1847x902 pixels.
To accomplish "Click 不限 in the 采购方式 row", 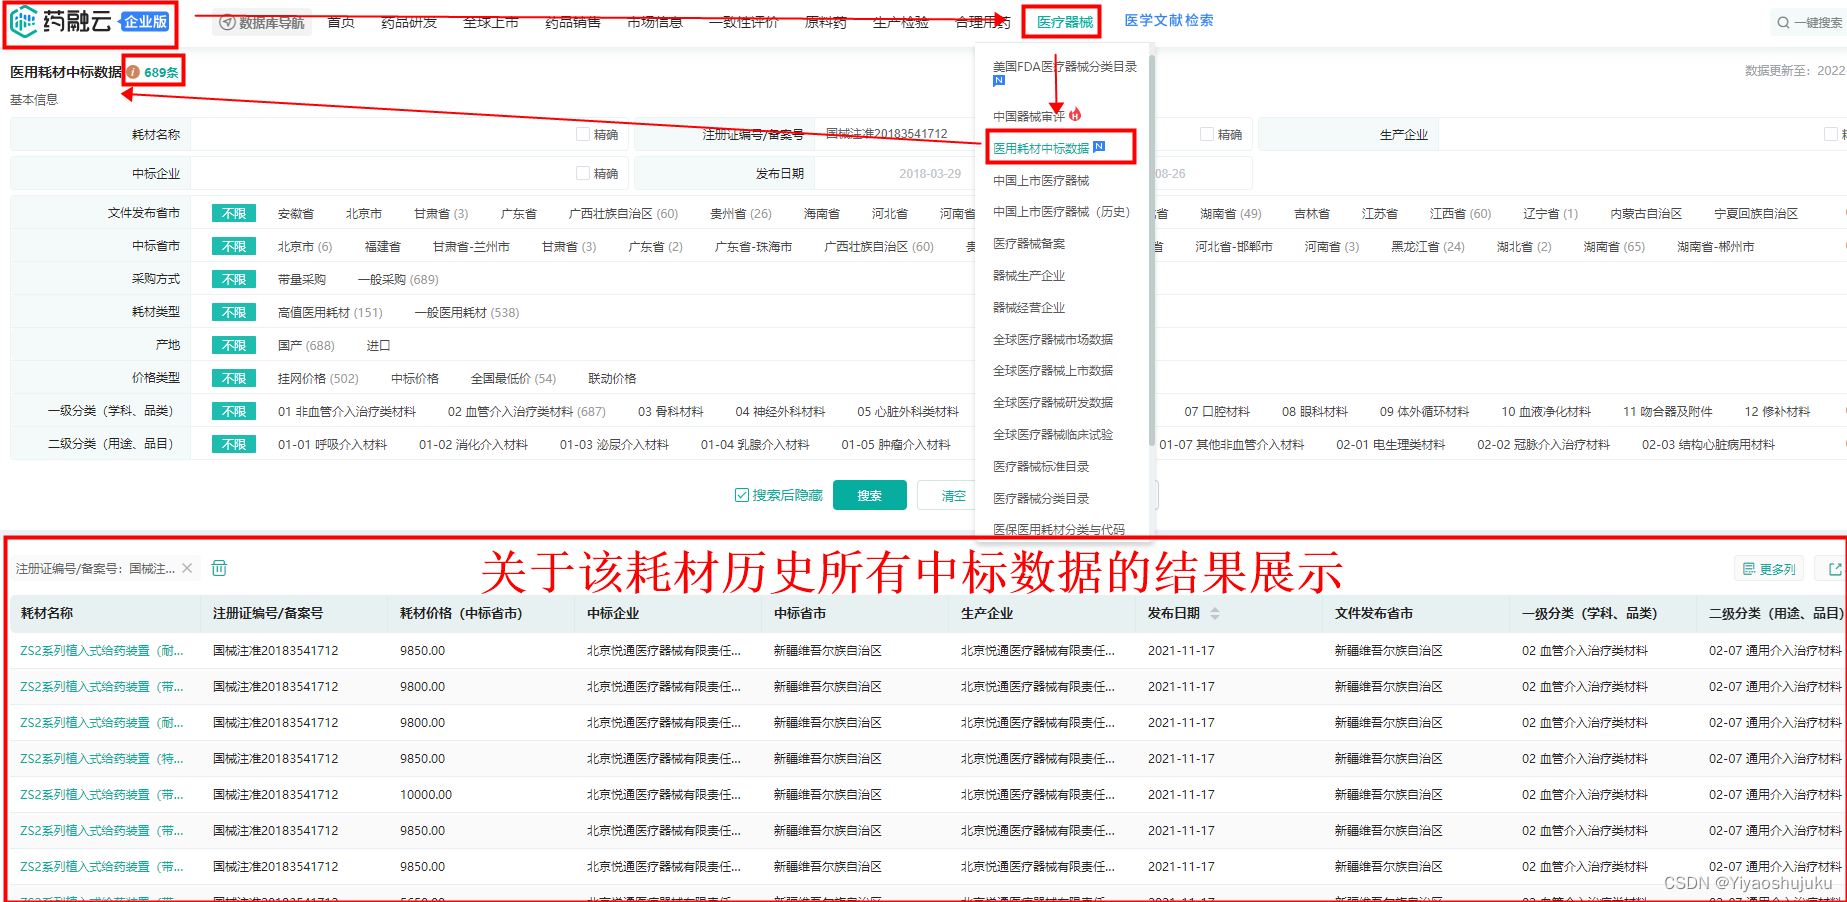I will pos(234,279).
